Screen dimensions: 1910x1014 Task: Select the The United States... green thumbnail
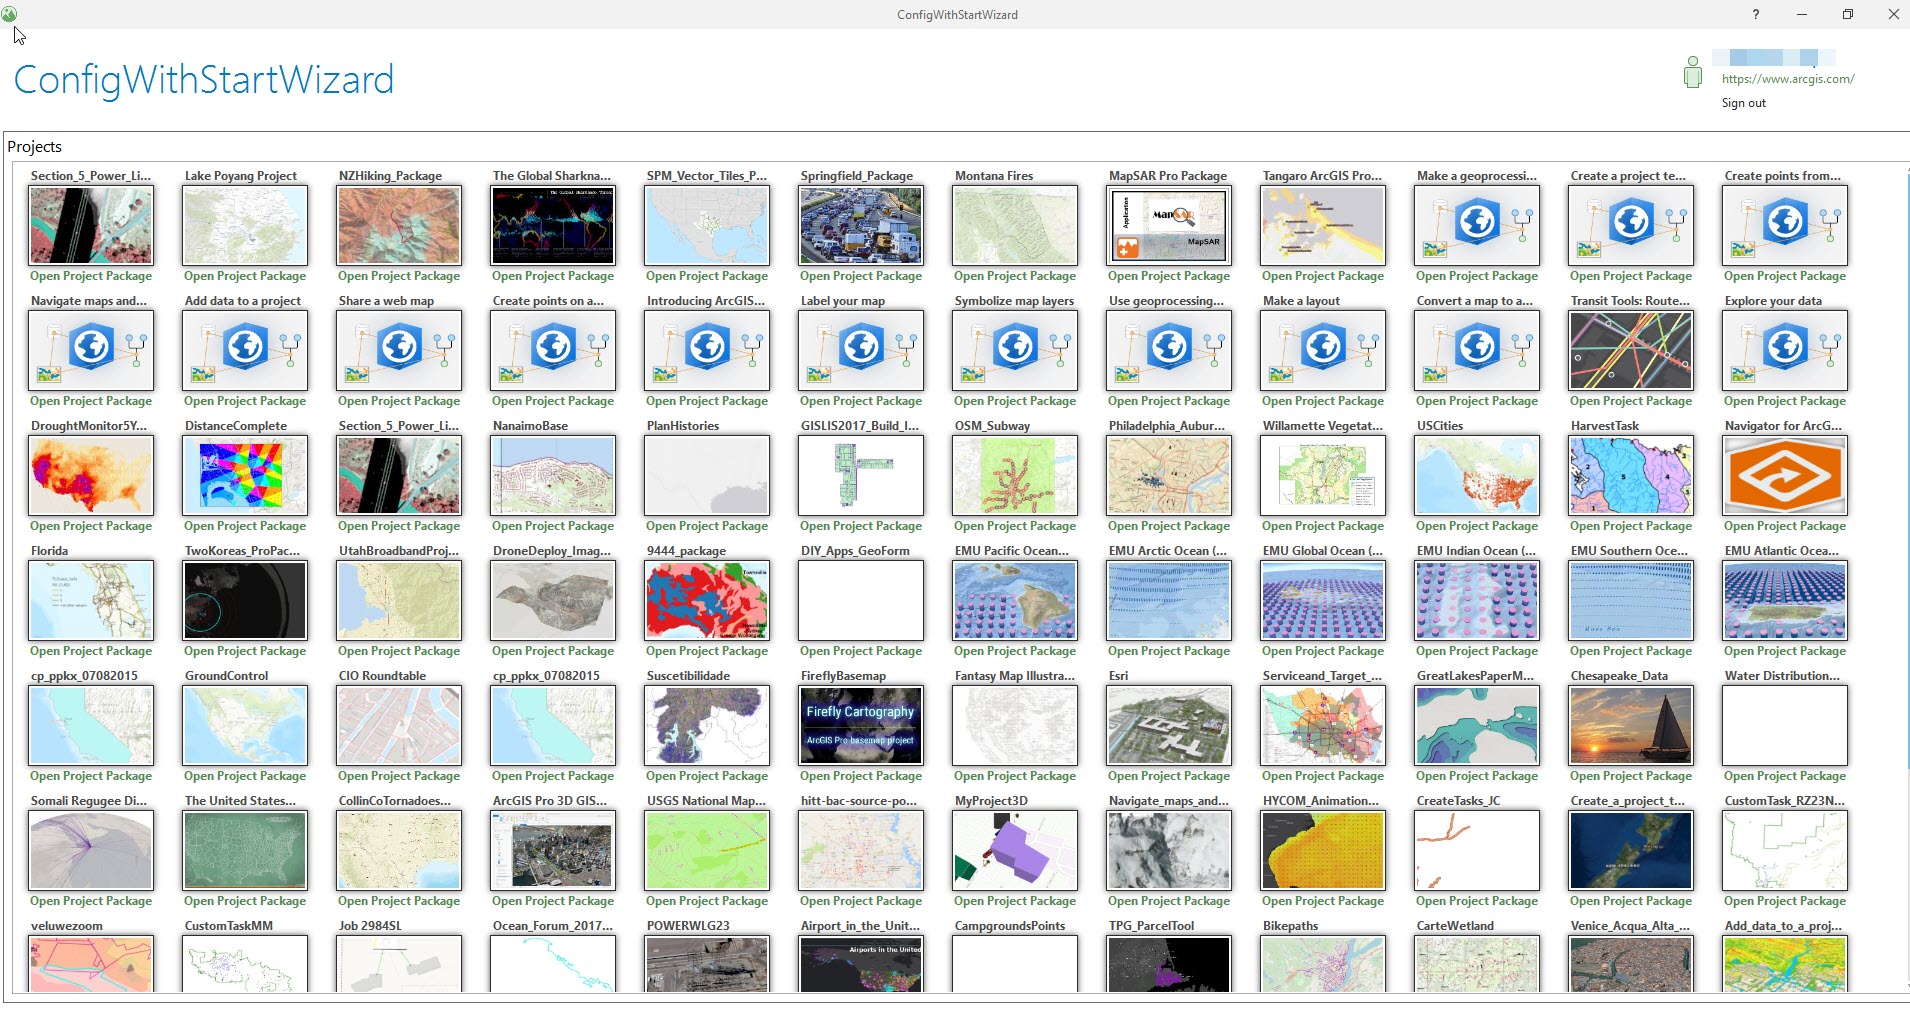coord(245,850)
